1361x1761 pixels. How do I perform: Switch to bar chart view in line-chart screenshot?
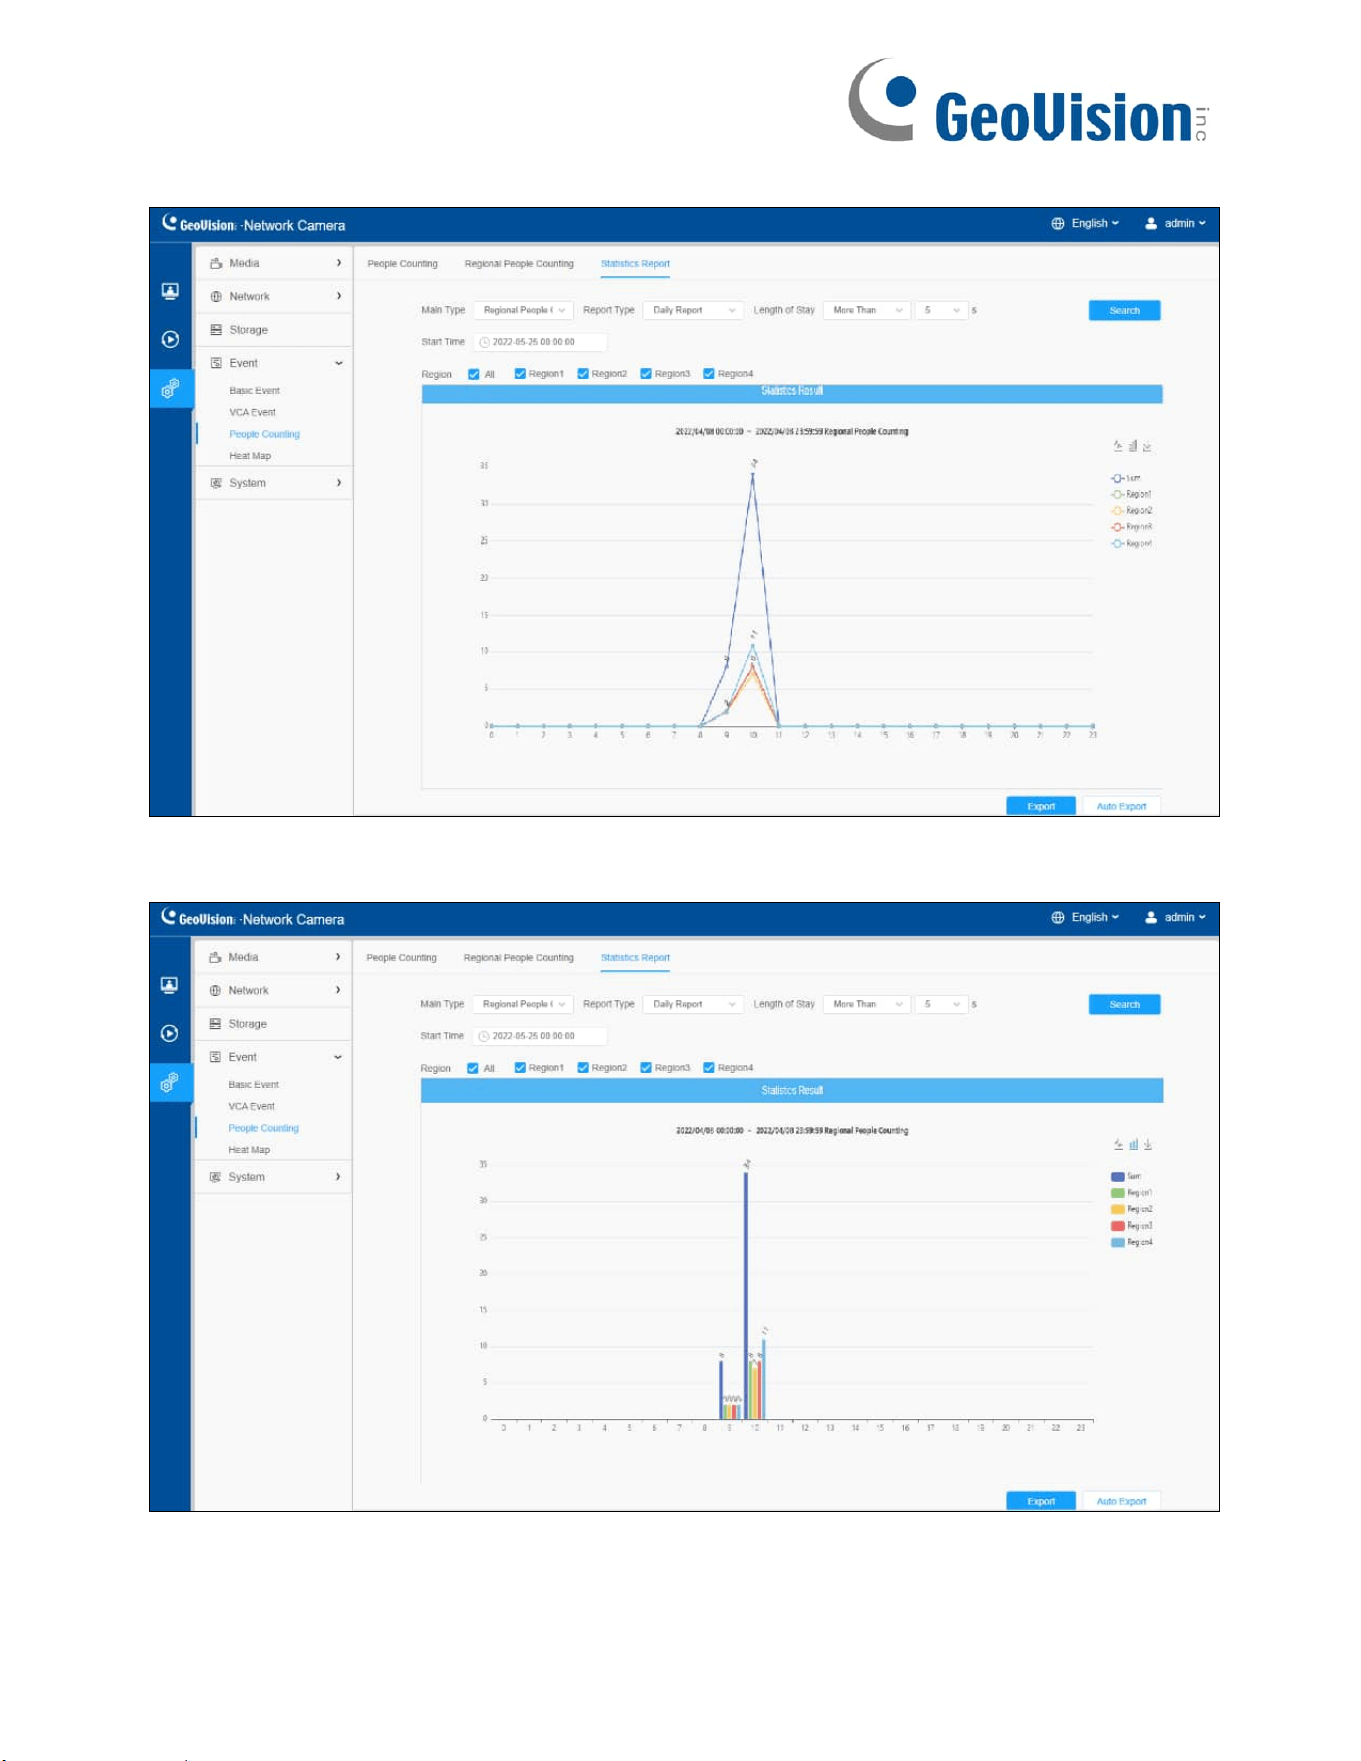point(1133,446)
